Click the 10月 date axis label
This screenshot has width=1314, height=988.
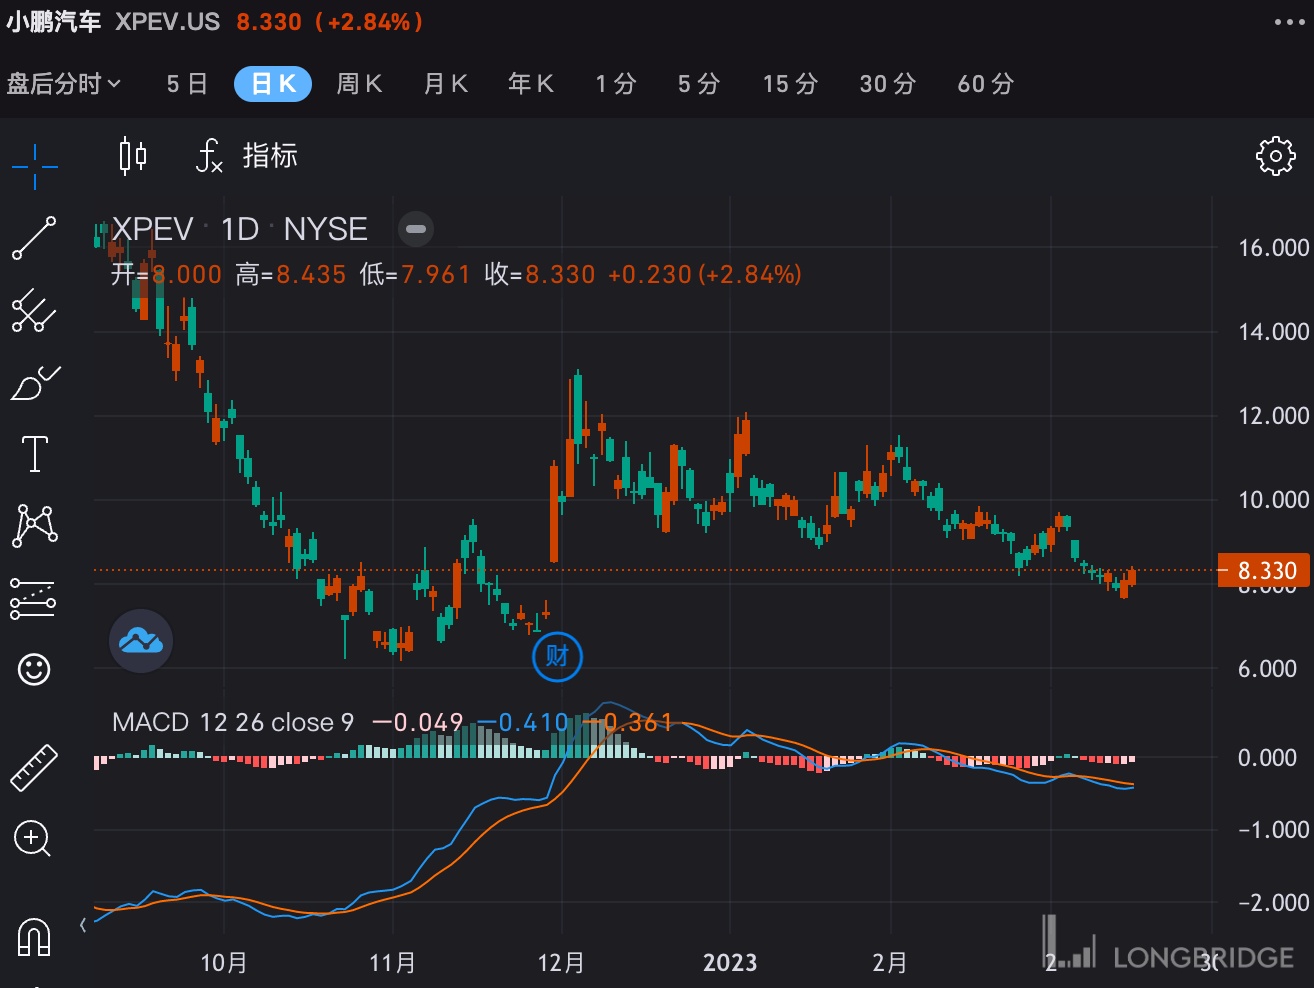click(224, 963)
